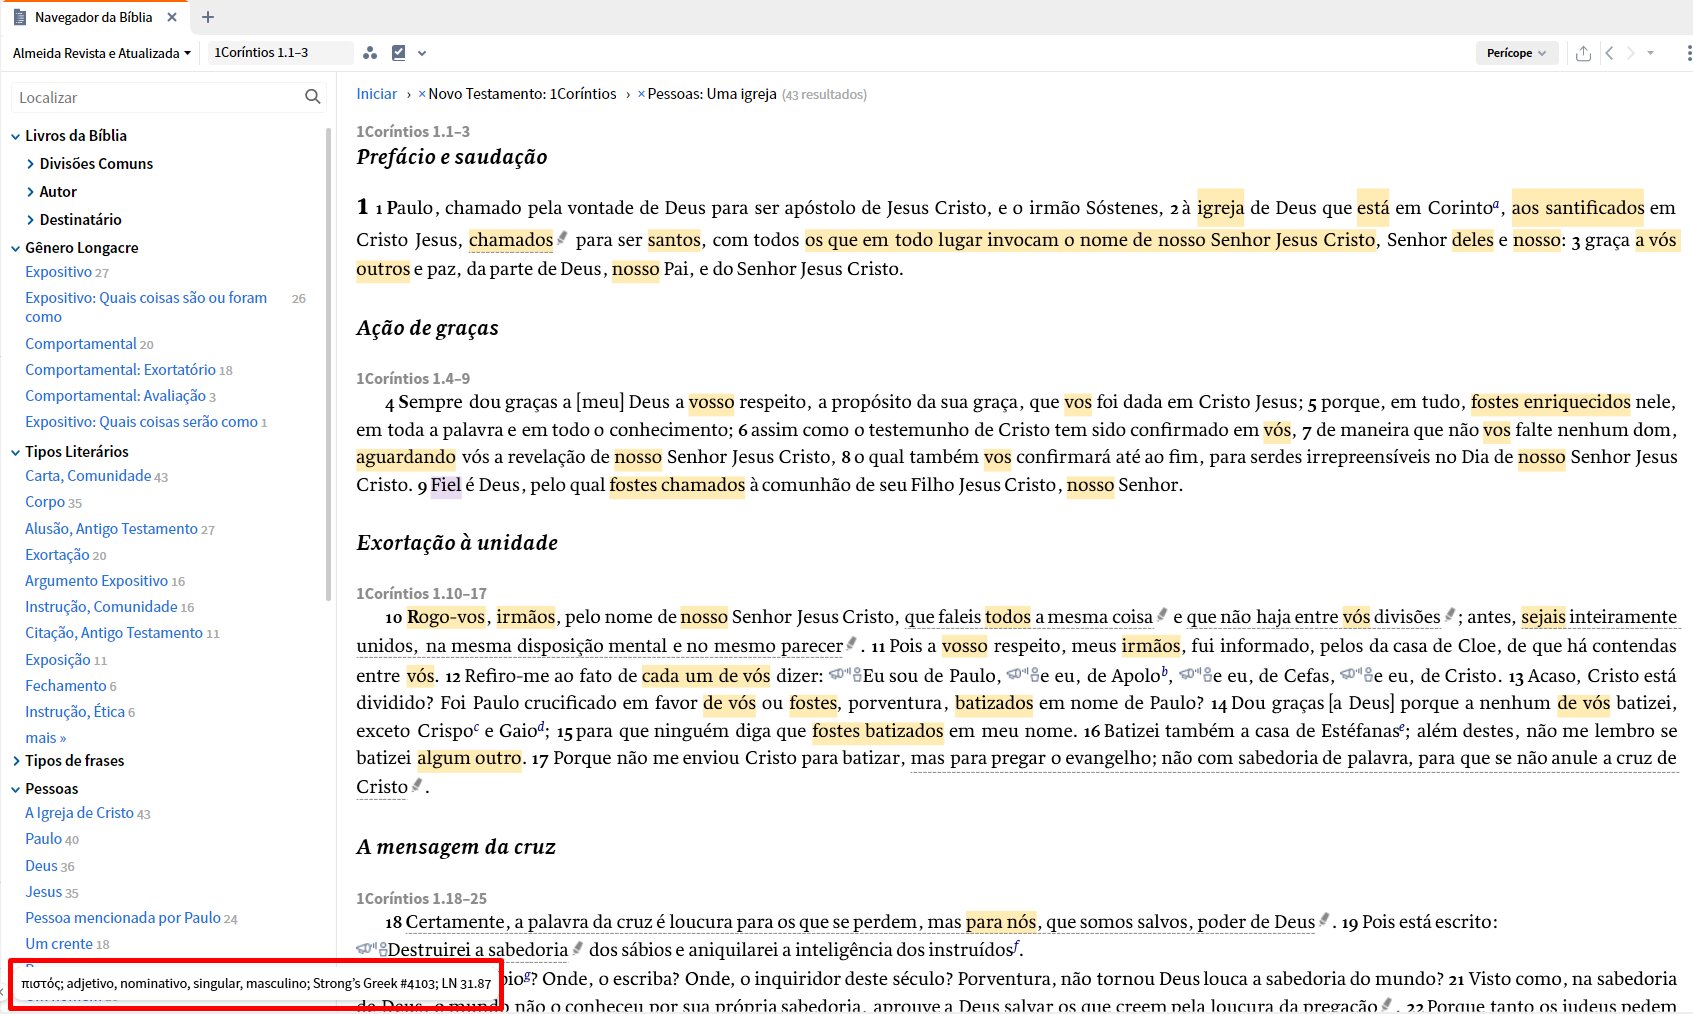Click the three-dots visual filter icon

(x=370, y=53)
